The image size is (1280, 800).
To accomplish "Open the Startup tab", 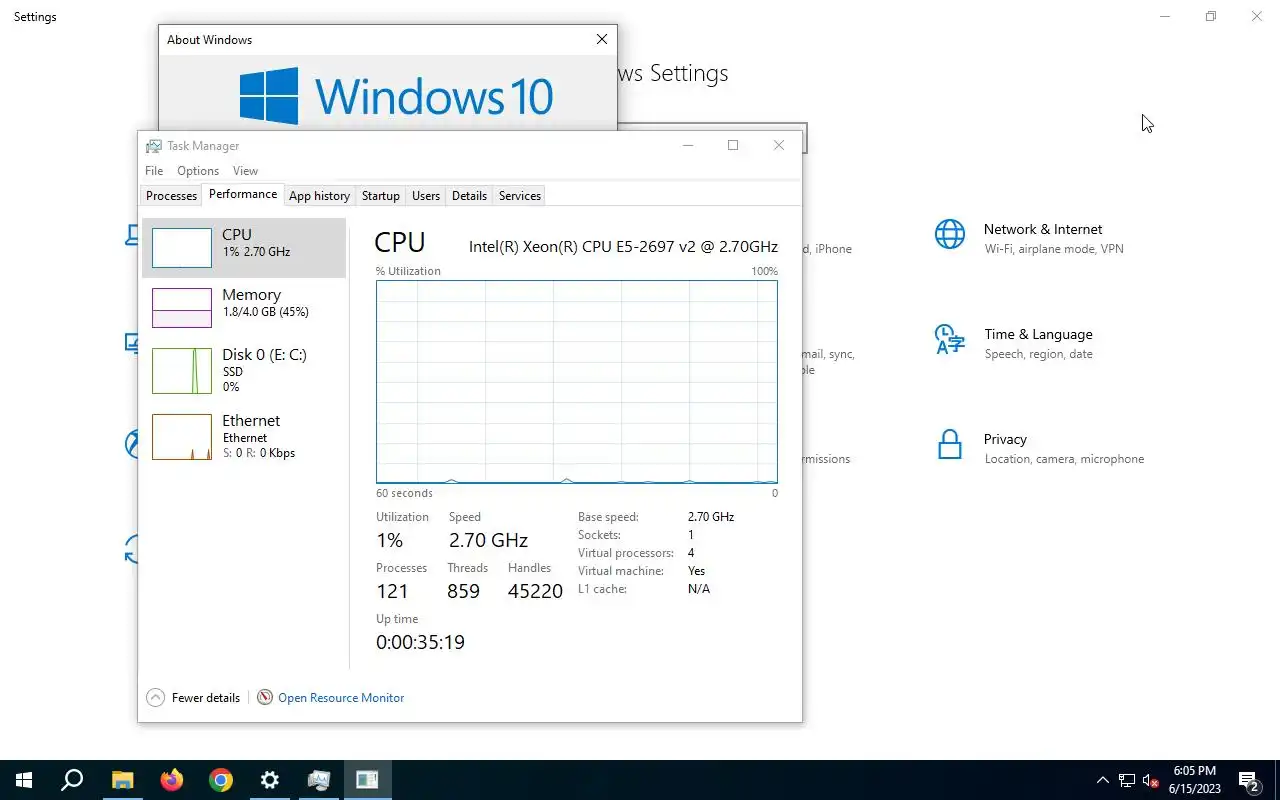I will click(x=381, y=196).
